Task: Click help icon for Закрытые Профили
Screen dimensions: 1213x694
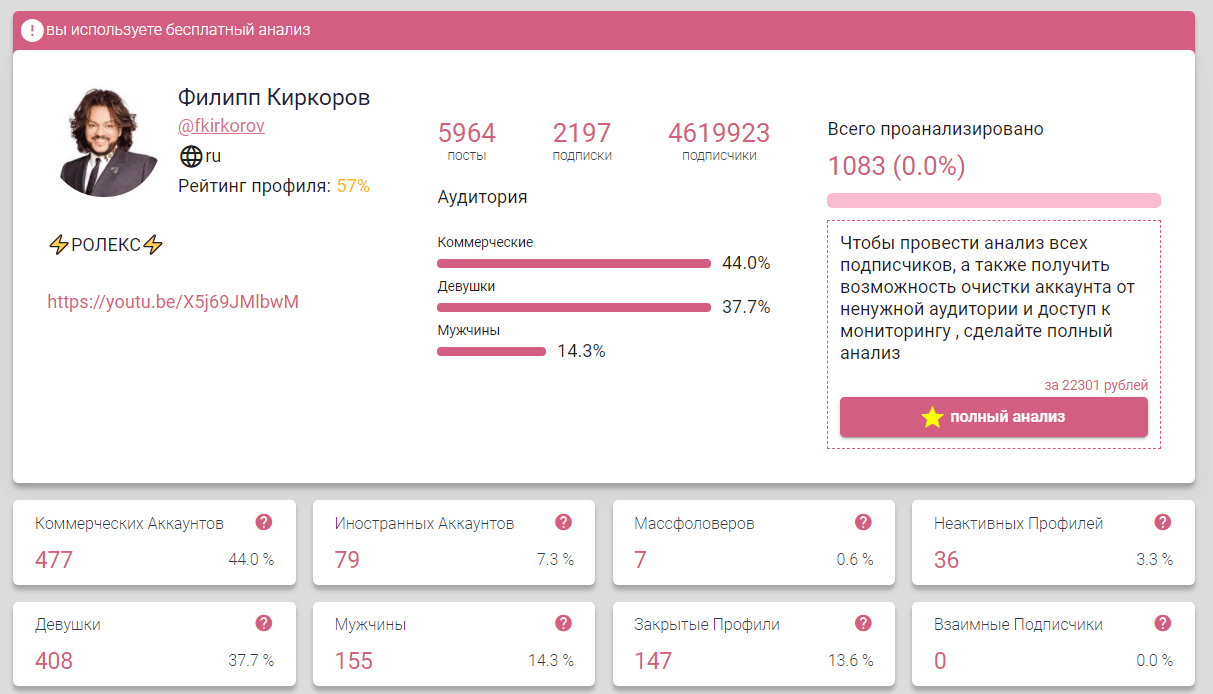Action: coord(863,623)
